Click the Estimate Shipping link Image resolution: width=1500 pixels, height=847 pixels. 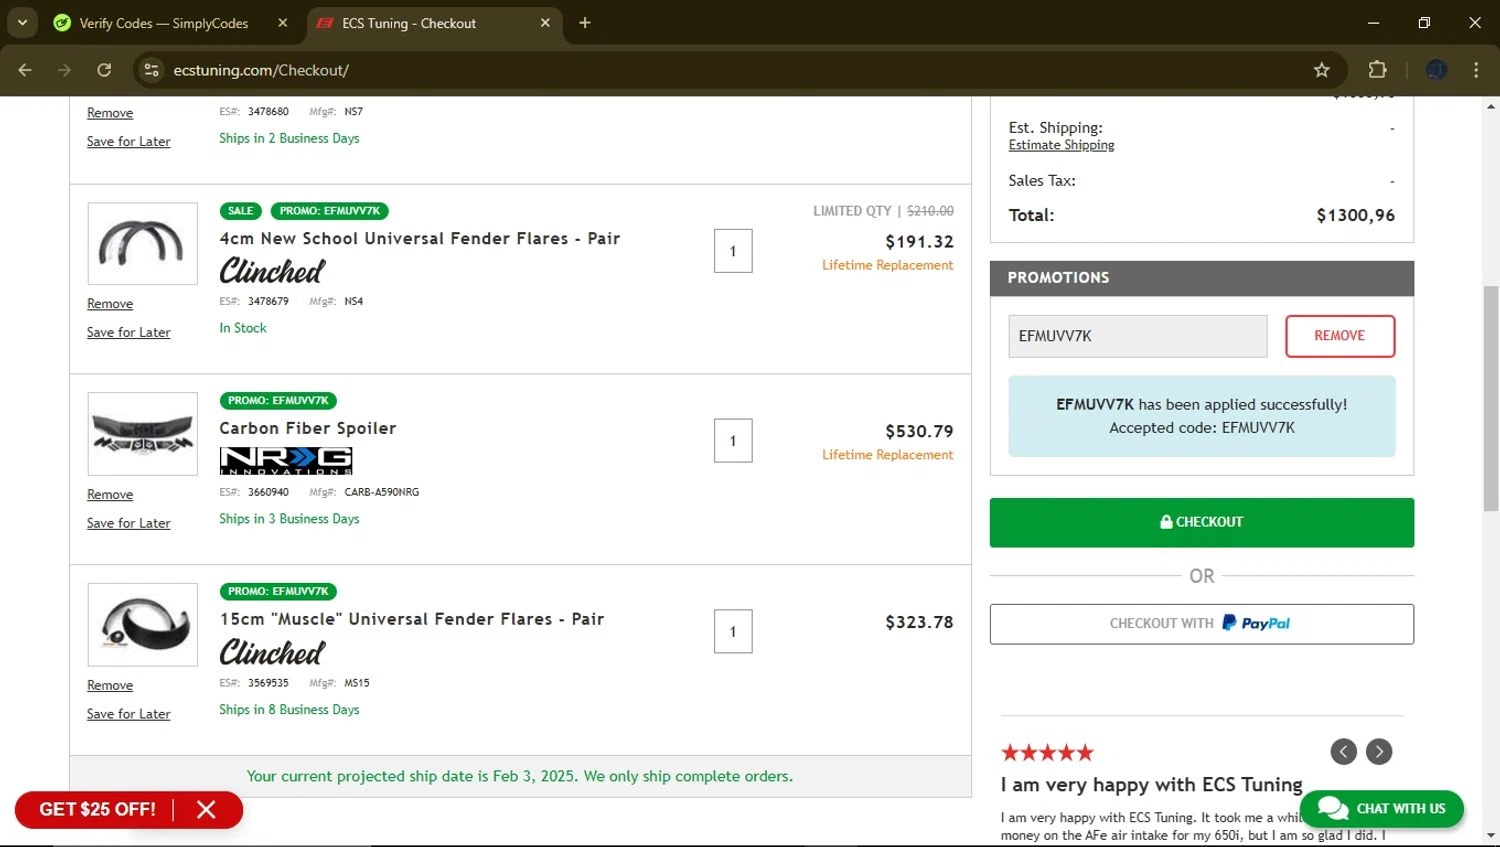pyautogui.click(x=1061, y=145)
